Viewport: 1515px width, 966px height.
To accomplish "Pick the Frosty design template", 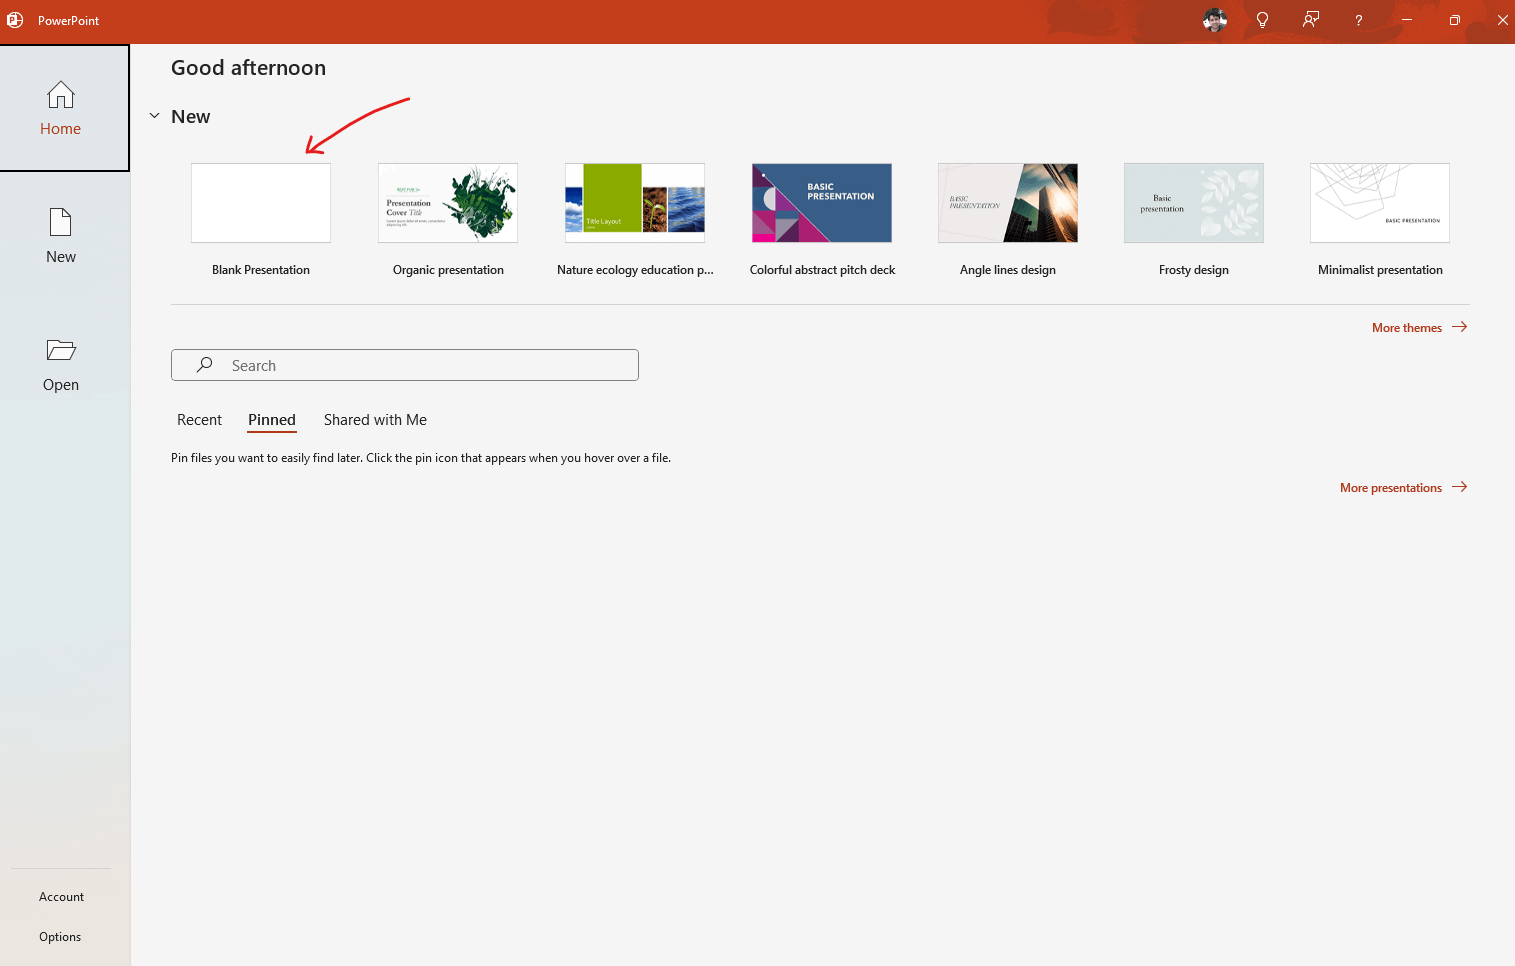I will point(1193,202).
